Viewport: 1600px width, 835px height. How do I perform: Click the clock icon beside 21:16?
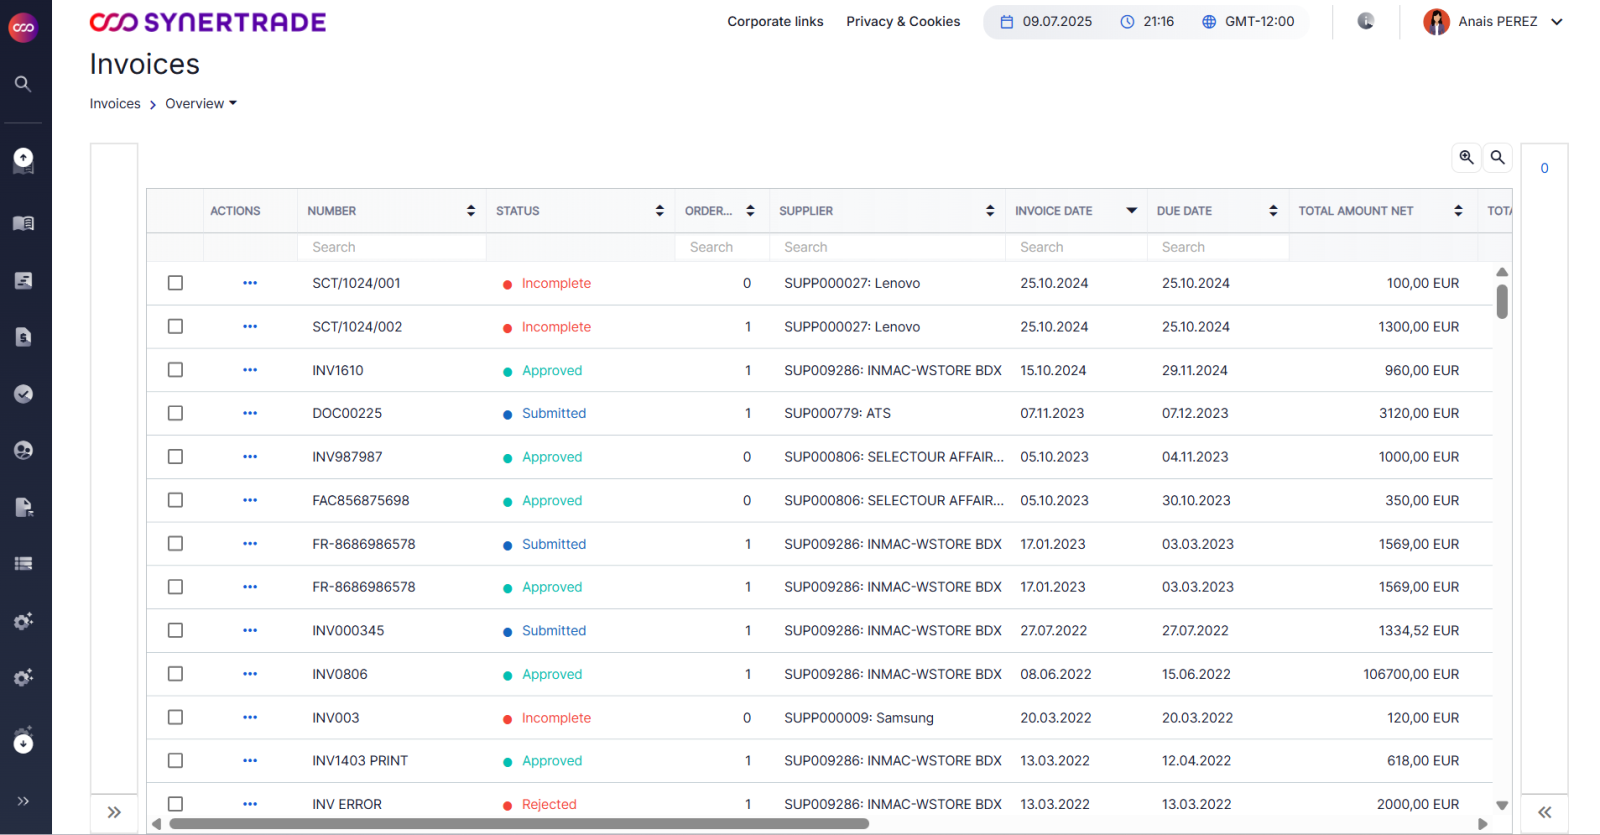pos(1127,21)
